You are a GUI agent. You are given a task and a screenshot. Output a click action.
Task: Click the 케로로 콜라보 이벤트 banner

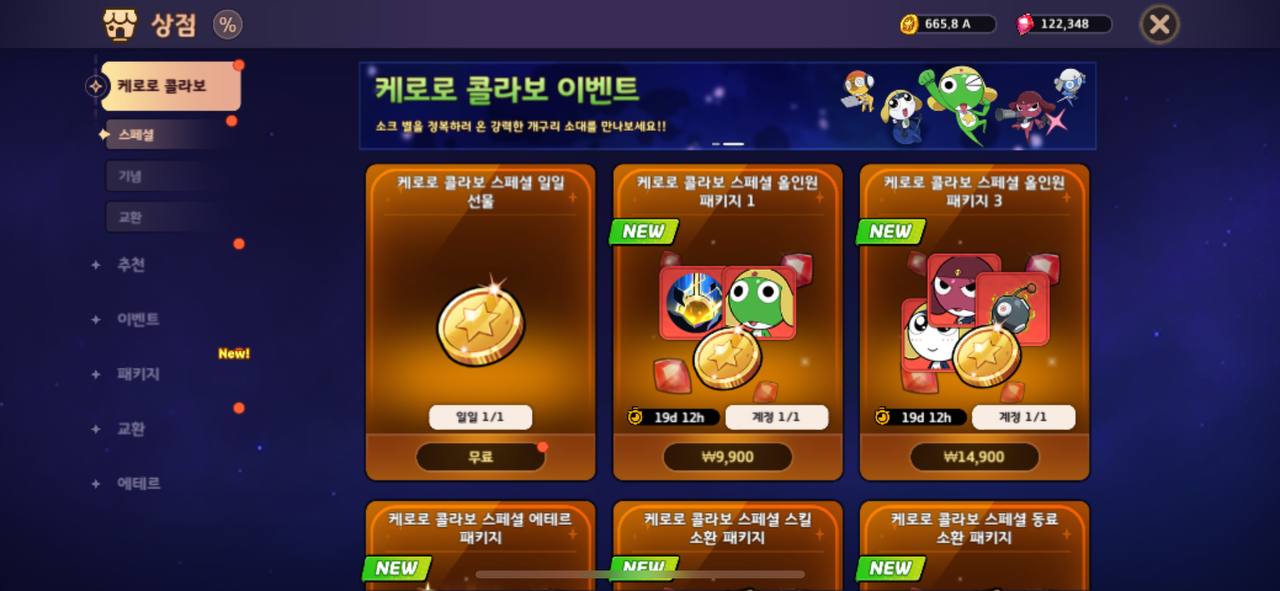(728, 106)
